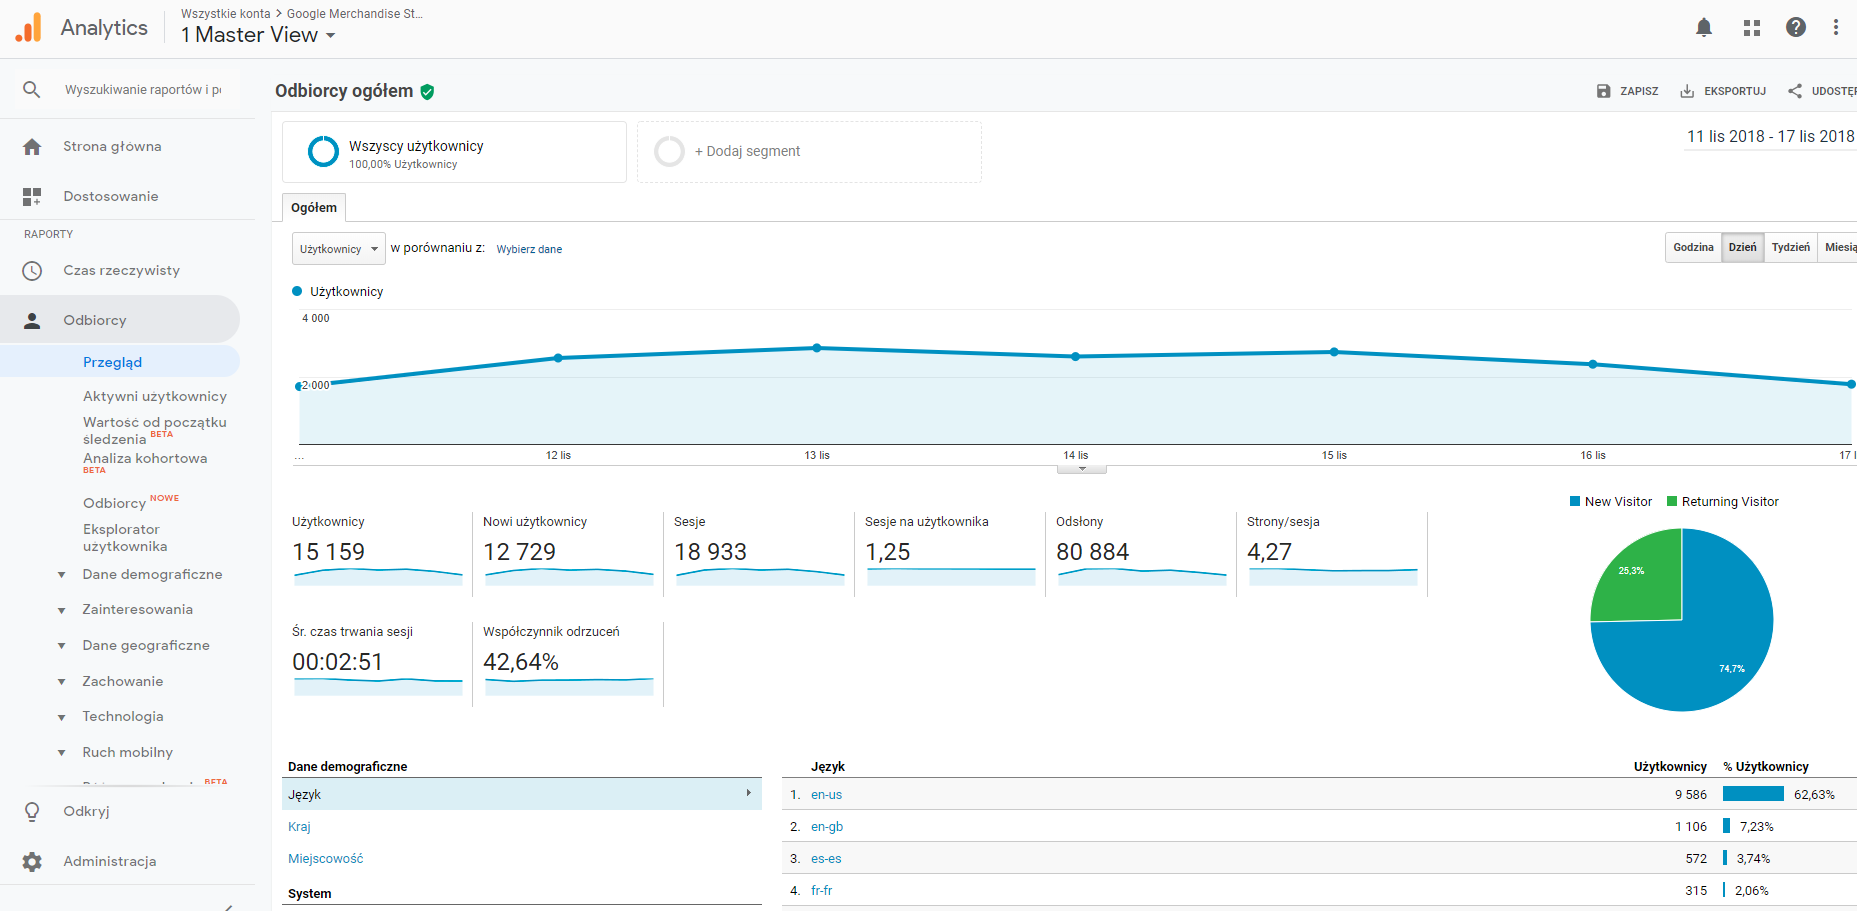
Task: Open the Google apps grid icon
Action: (x=1751, y=27)
